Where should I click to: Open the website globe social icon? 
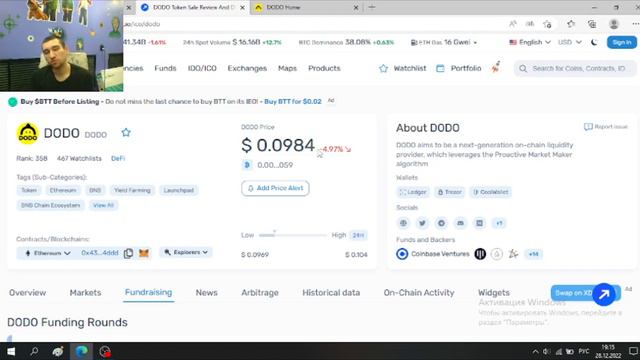403,223
